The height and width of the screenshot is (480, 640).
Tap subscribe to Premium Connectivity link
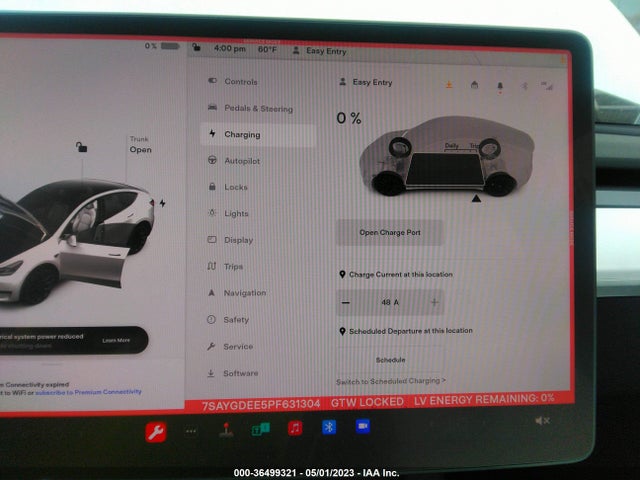point(88,392)
